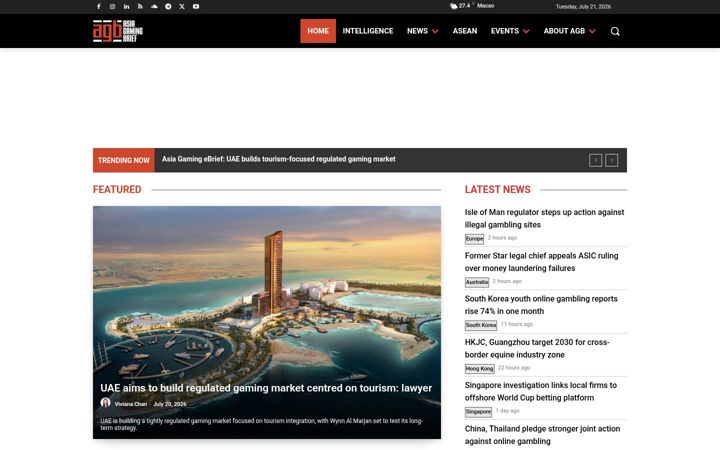Open China Thailand joint action article
Image resolution: width=720 pixels, height=450 pixels.
tap(542, 435)
